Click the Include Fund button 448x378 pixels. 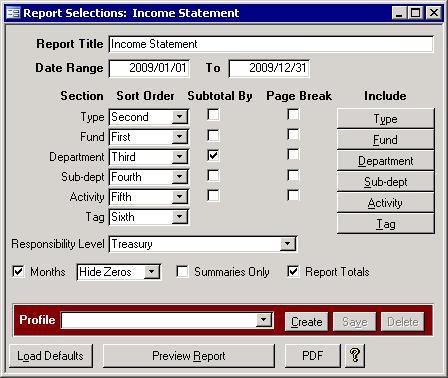(x=386, y=139)
